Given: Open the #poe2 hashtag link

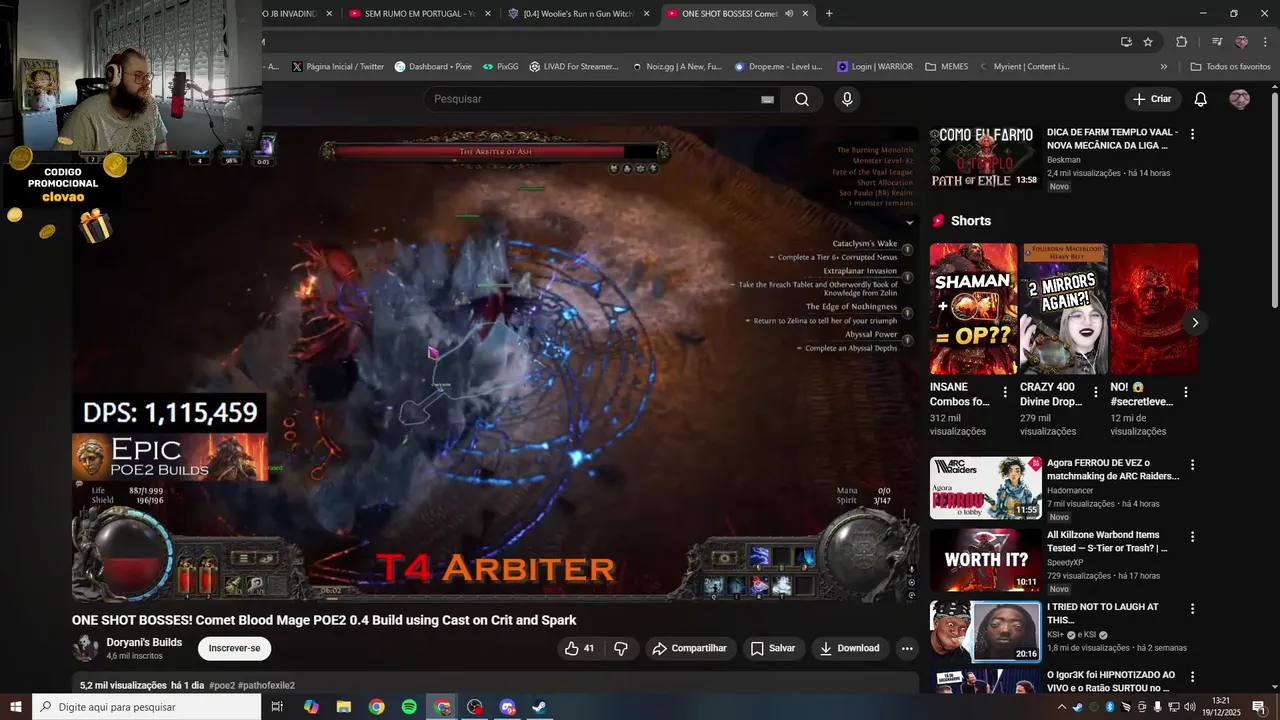Looking at the screenshot, I should (x=222, y=685).
